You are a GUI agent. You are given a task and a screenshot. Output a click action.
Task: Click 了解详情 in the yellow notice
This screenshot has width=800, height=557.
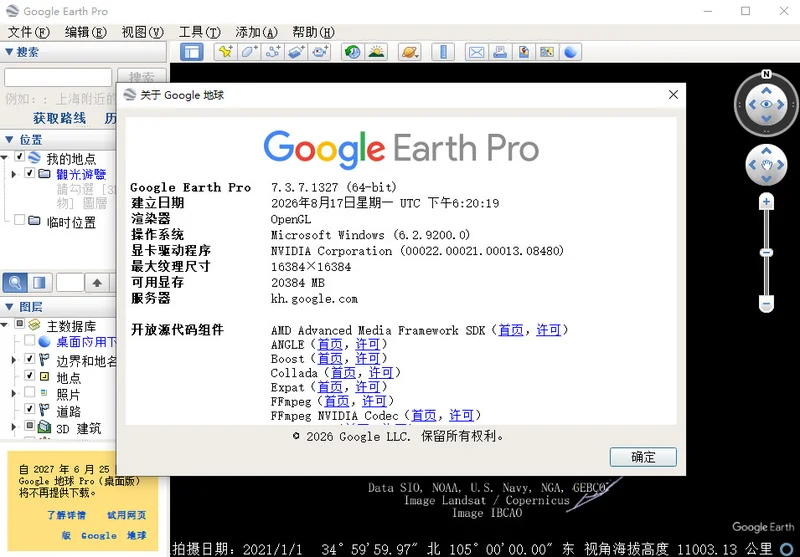coord(66,515)
